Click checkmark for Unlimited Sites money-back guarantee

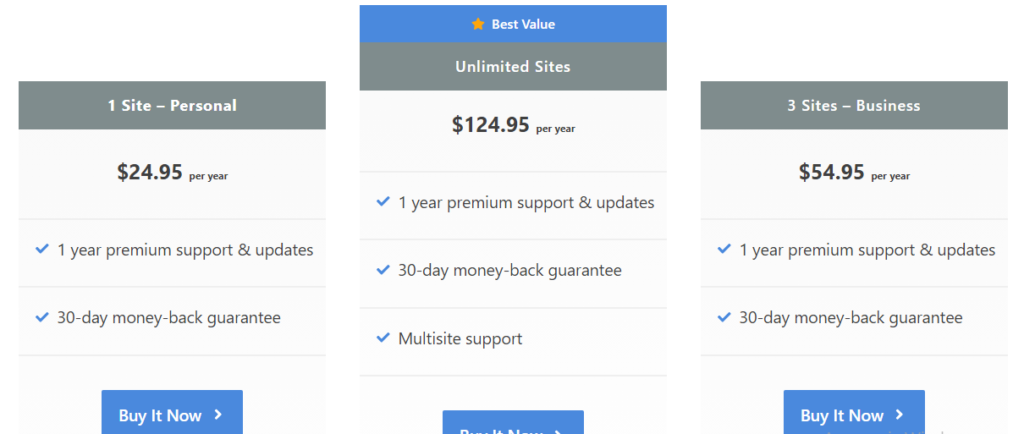[383, 270]
